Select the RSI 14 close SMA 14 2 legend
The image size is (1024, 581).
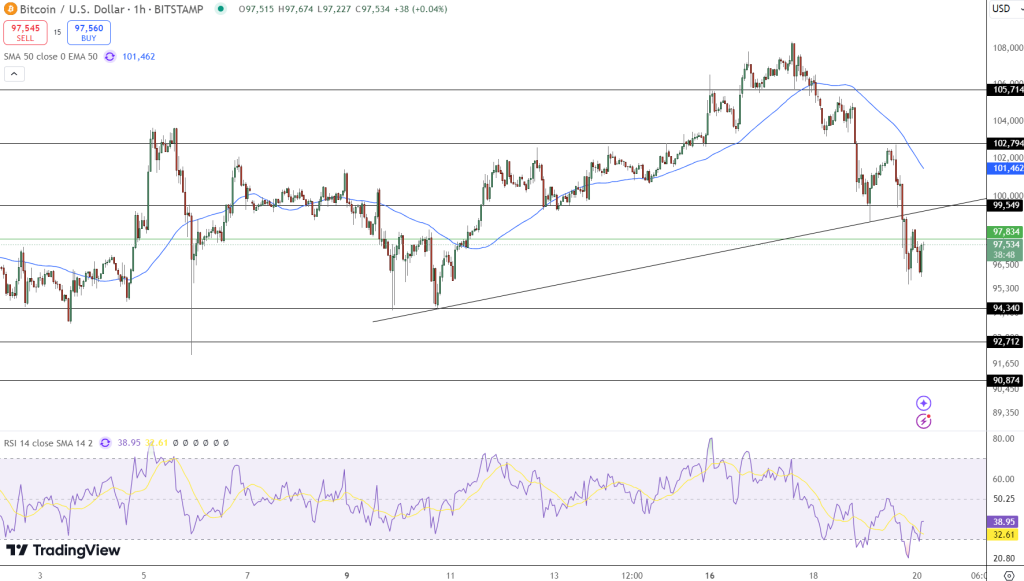click(x=48, y=443)
